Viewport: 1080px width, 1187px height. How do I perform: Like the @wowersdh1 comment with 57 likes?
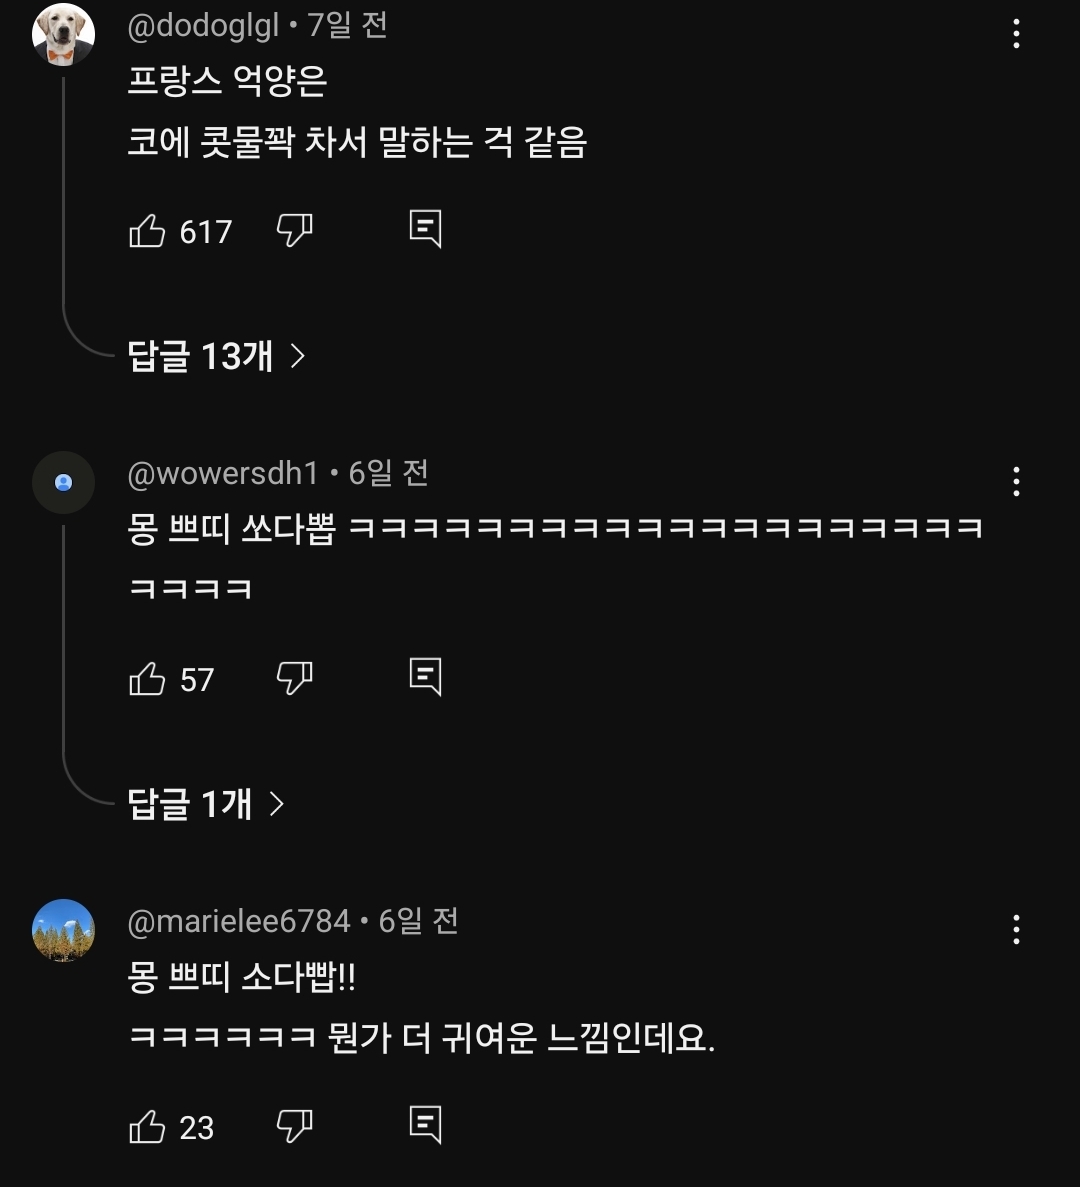click(147, 678)
